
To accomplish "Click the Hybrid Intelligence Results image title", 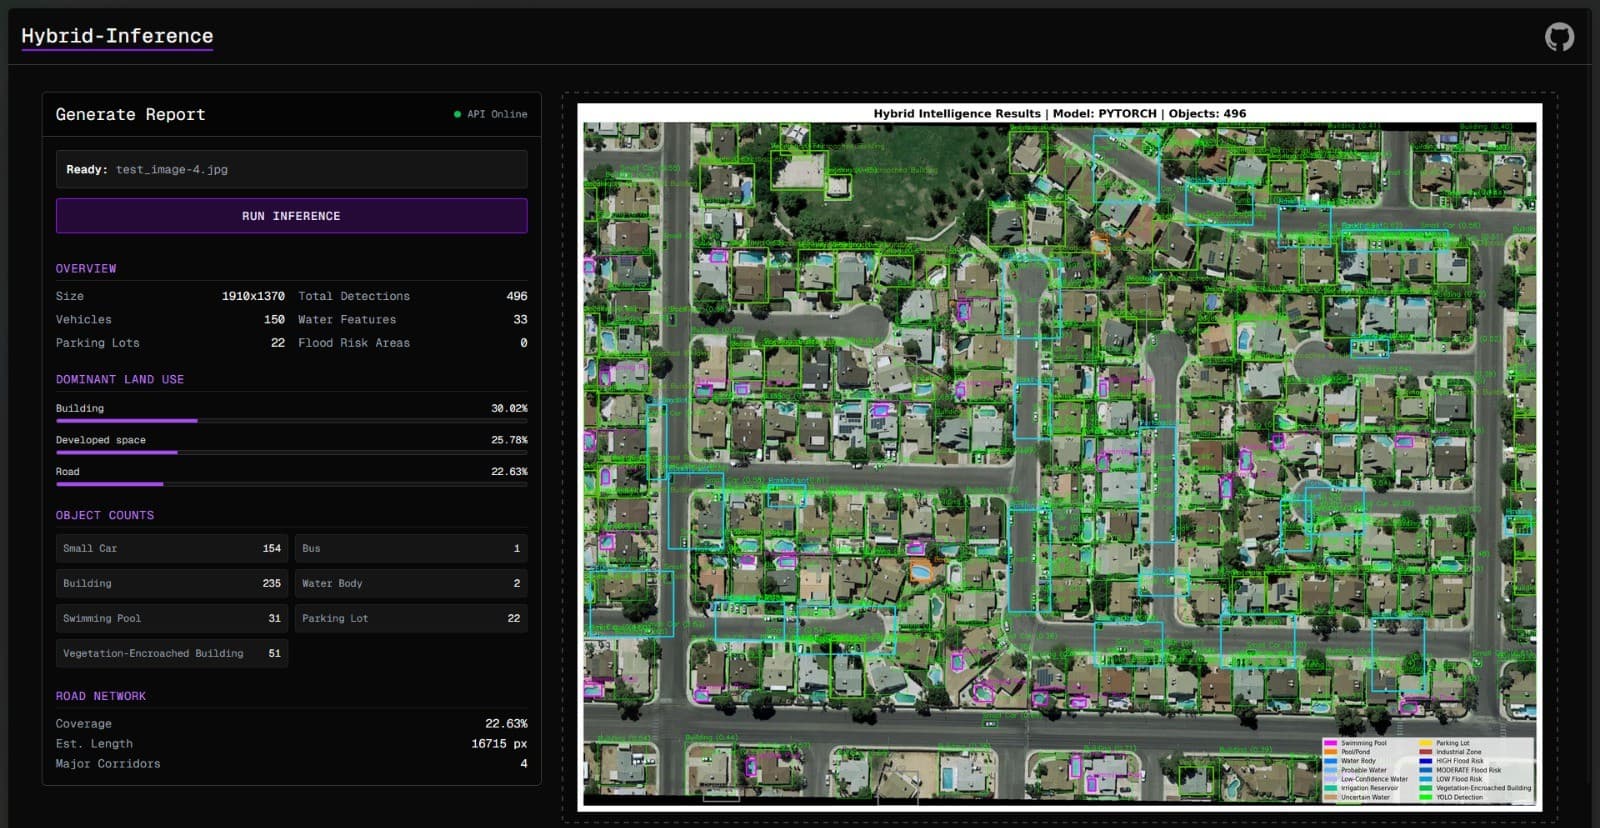I will tap(1059, 113).
